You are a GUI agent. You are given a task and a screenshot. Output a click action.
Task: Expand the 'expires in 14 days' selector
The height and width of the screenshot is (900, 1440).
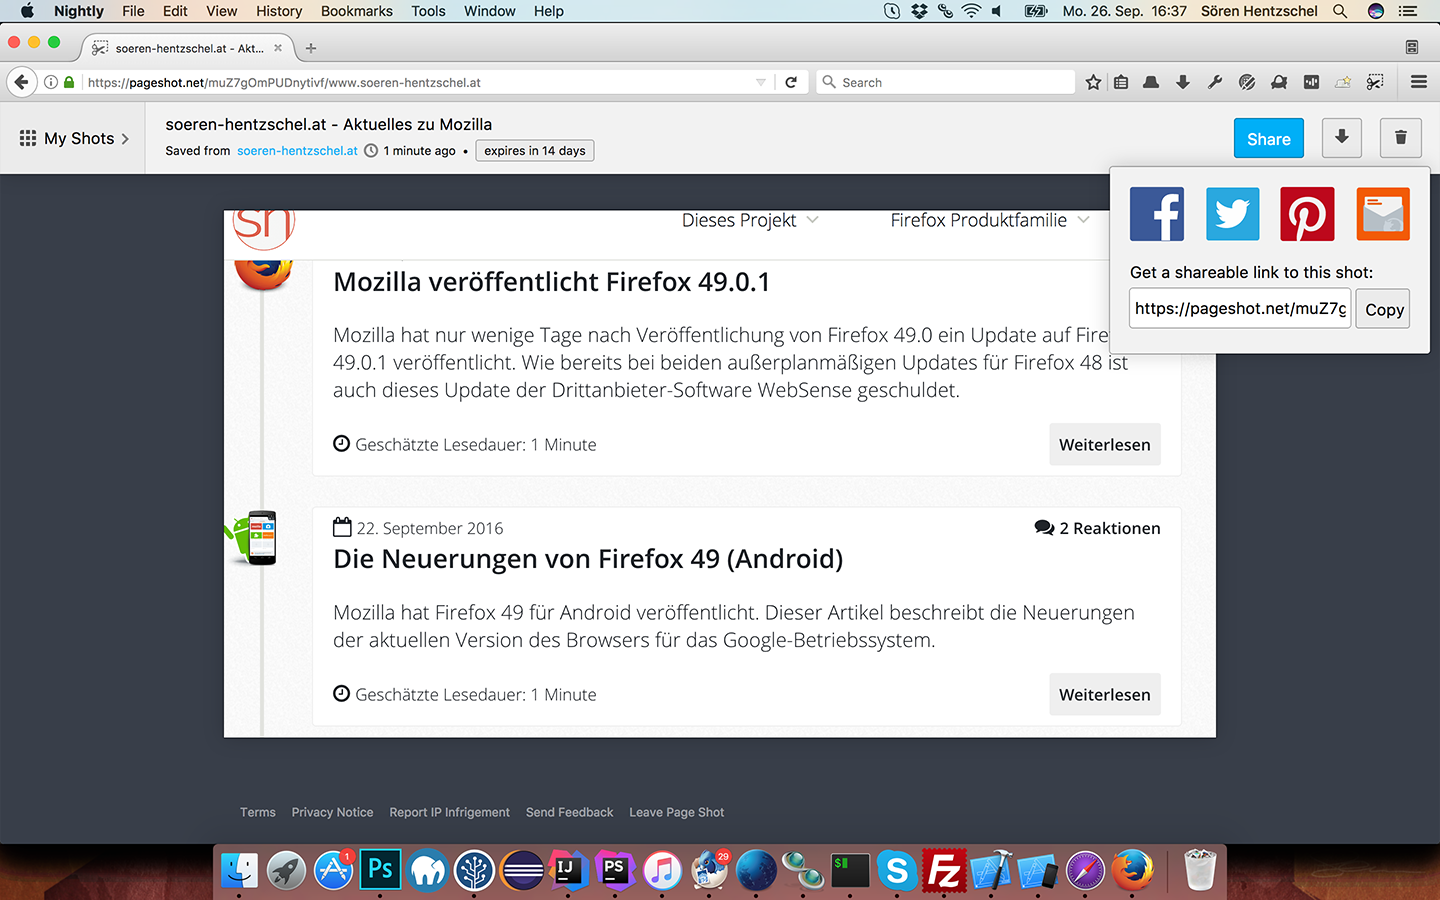pyautogui.click(x=535, y=151)
